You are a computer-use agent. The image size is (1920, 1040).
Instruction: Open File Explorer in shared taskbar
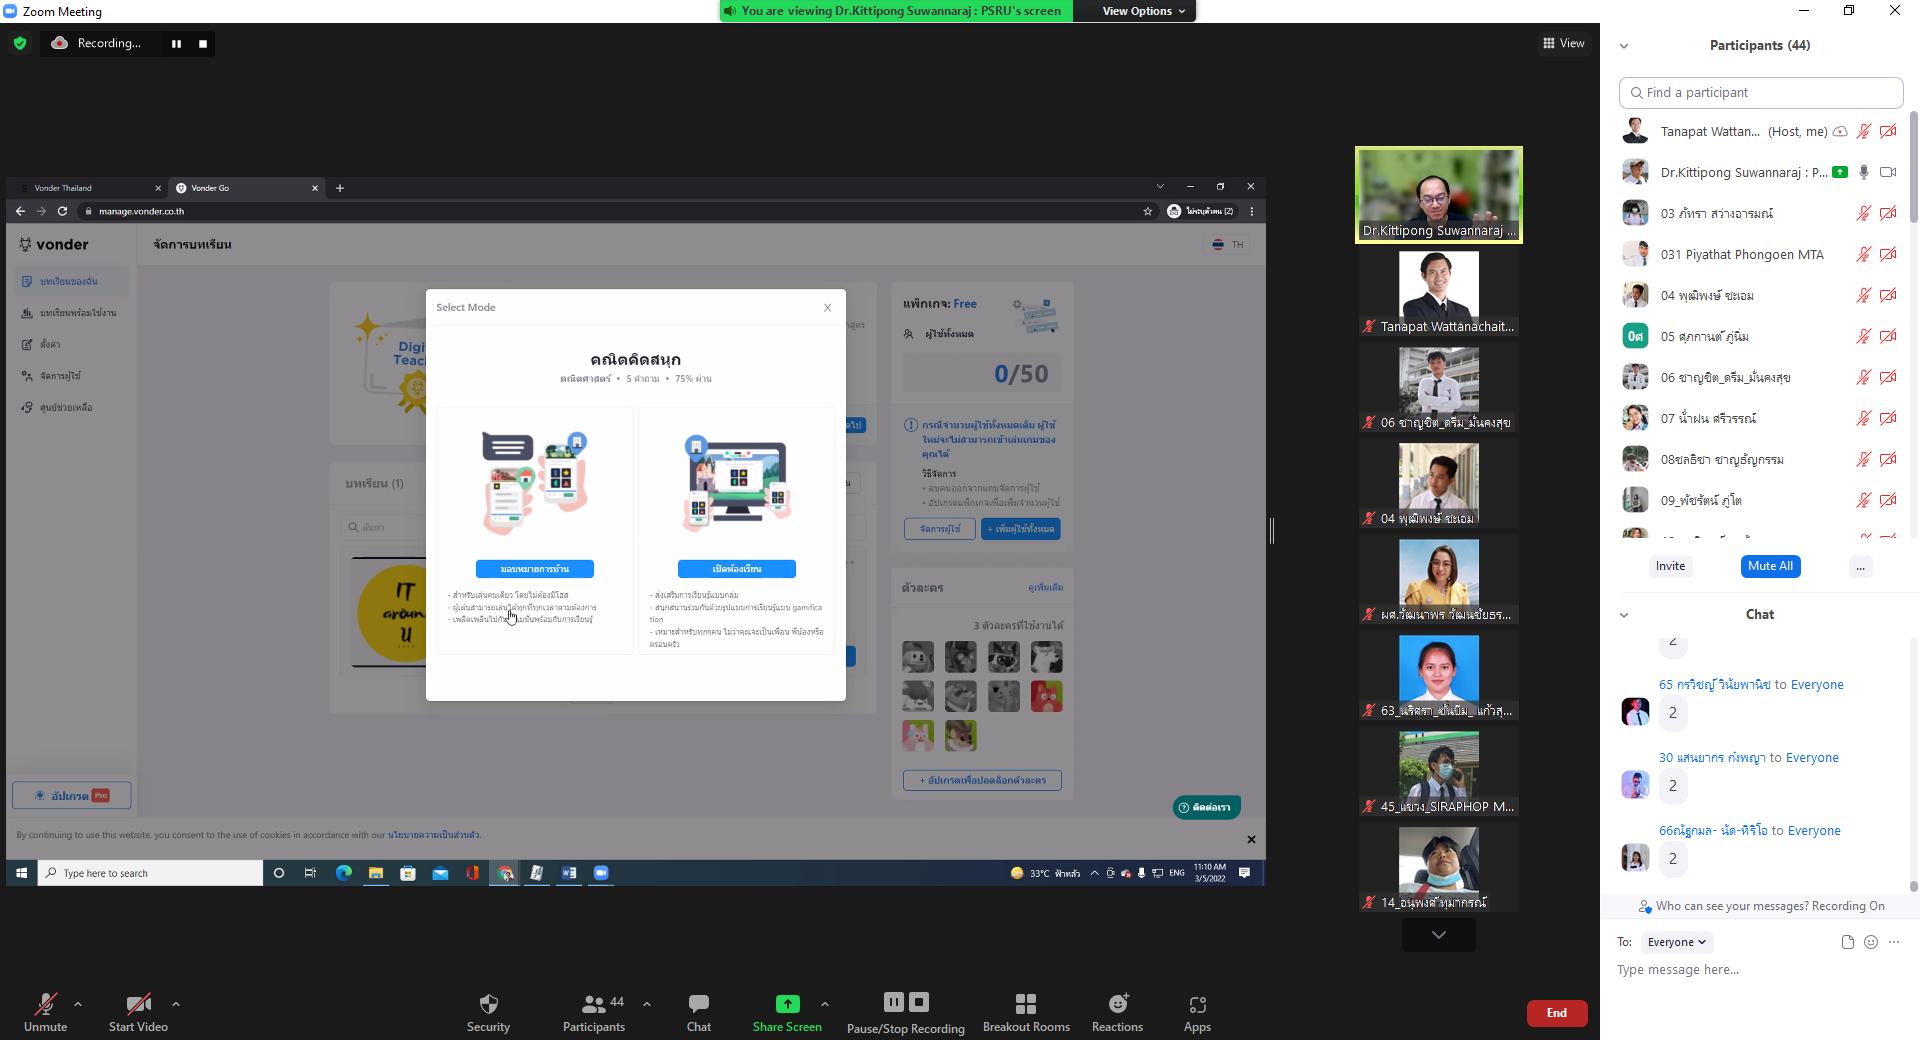coord(375,873)
